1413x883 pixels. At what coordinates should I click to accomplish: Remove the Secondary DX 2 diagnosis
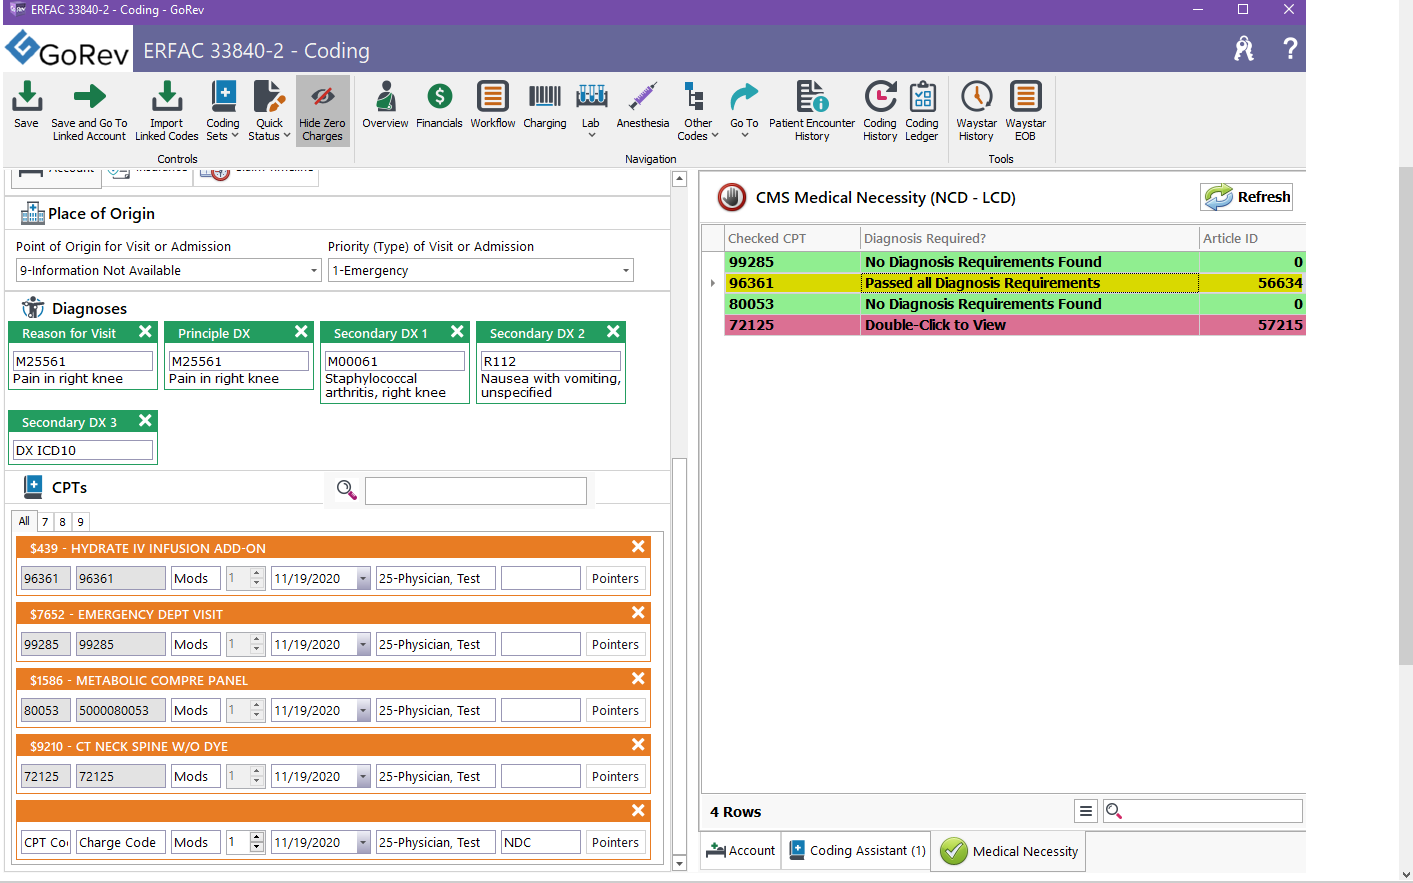pyautogui.click(x=613, y=332)
